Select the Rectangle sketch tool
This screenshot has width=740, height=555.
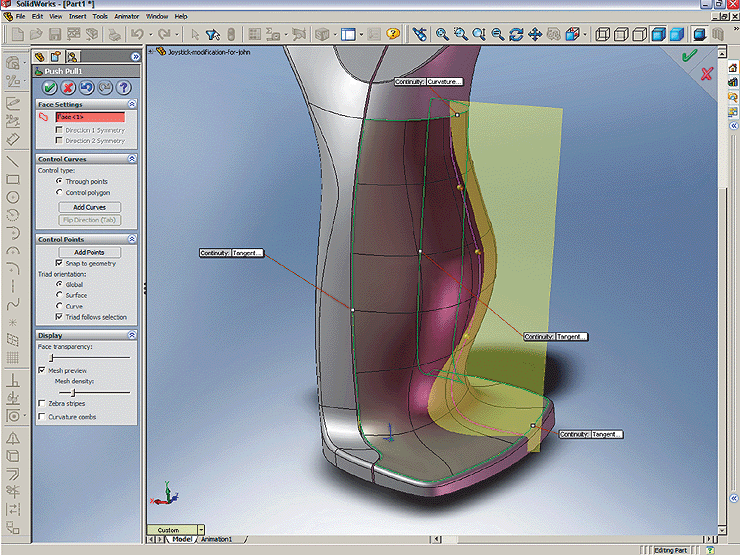(x=13, y=179)
